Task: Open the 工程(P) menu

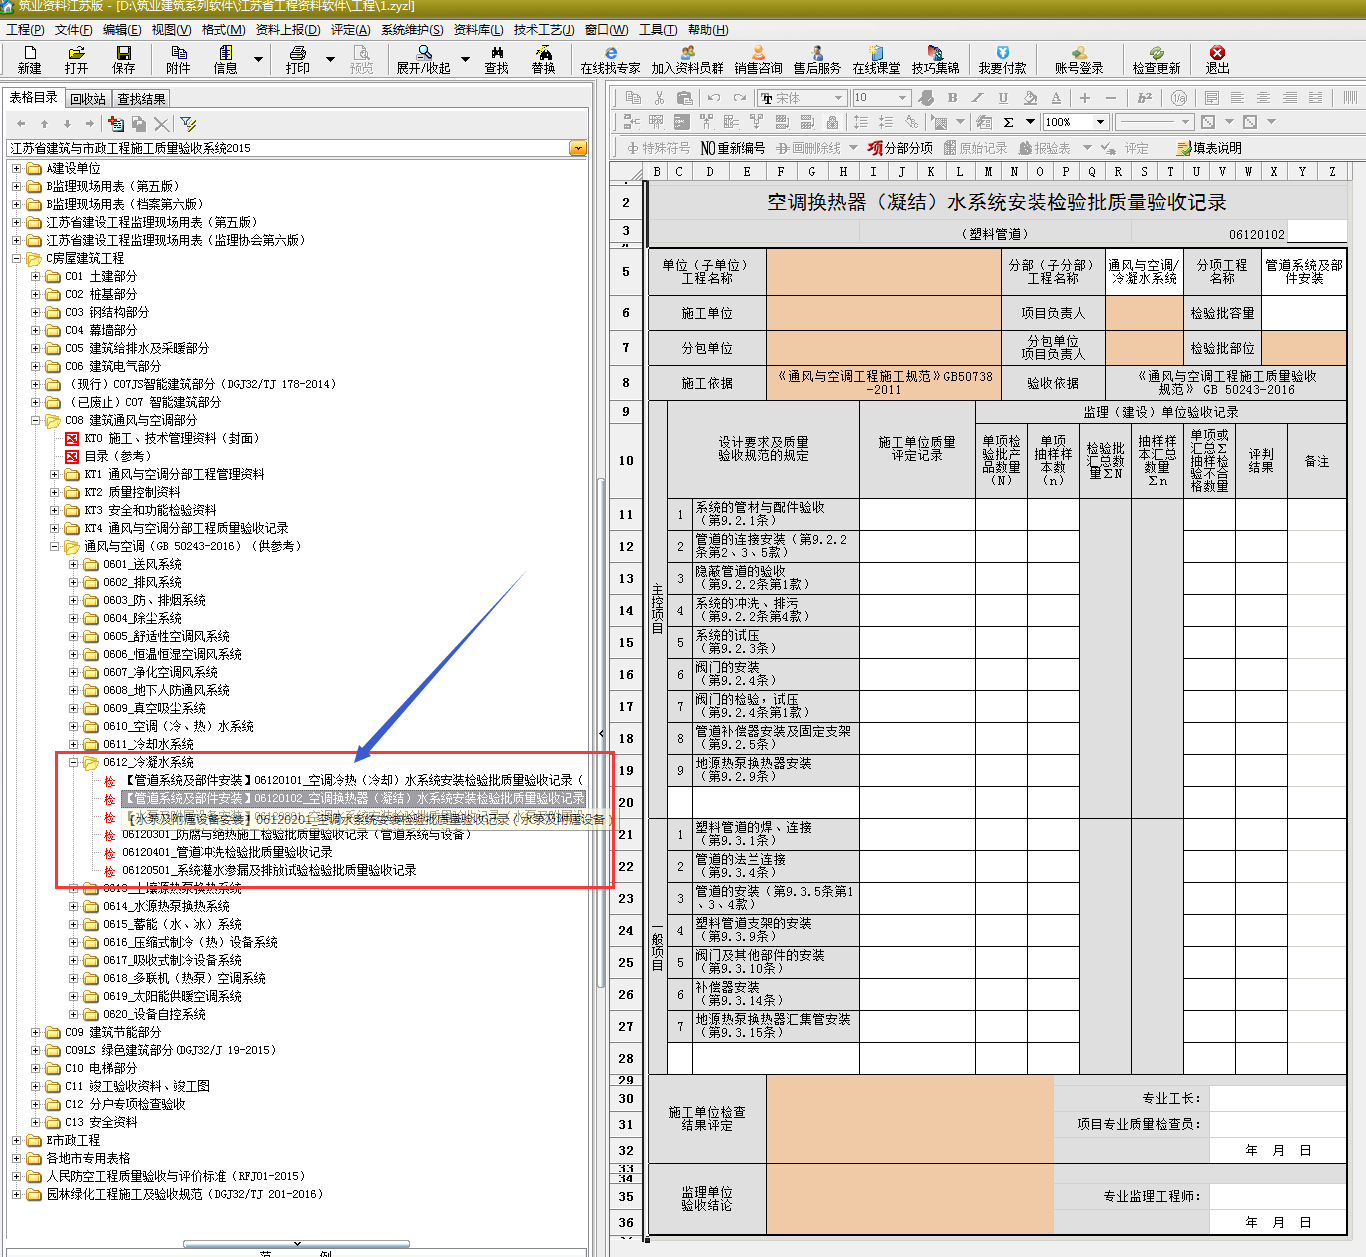Action: [x=25, y=30]
